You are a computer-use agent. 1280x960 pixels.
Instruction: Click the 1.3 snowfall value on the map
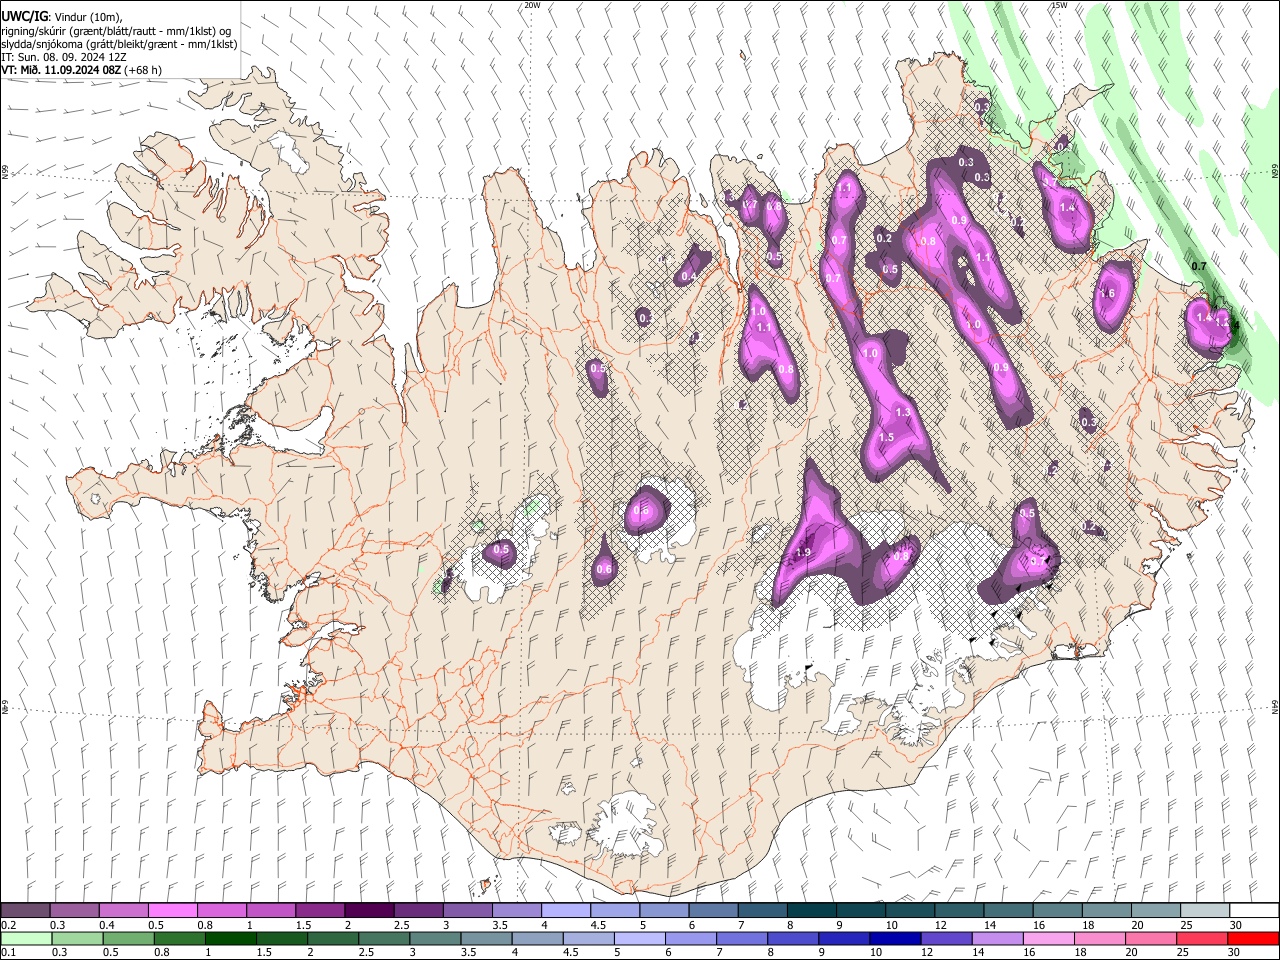(903, 412)
